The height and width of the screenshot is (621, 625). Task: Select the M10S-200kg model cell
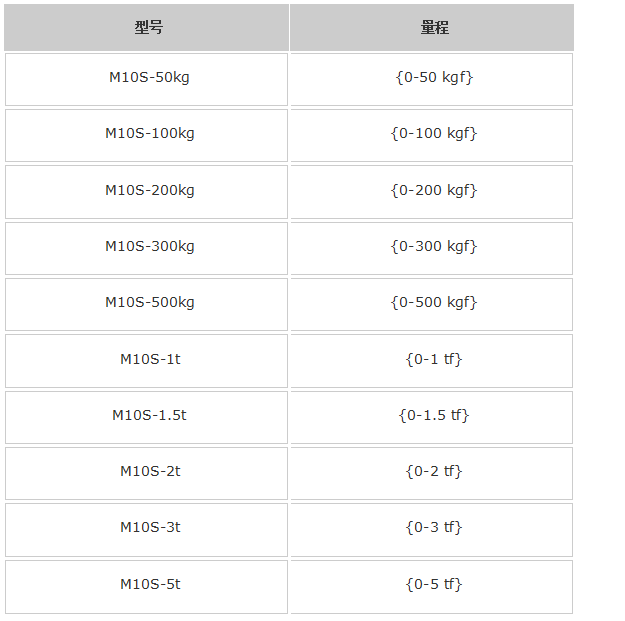tap(148, 190)
